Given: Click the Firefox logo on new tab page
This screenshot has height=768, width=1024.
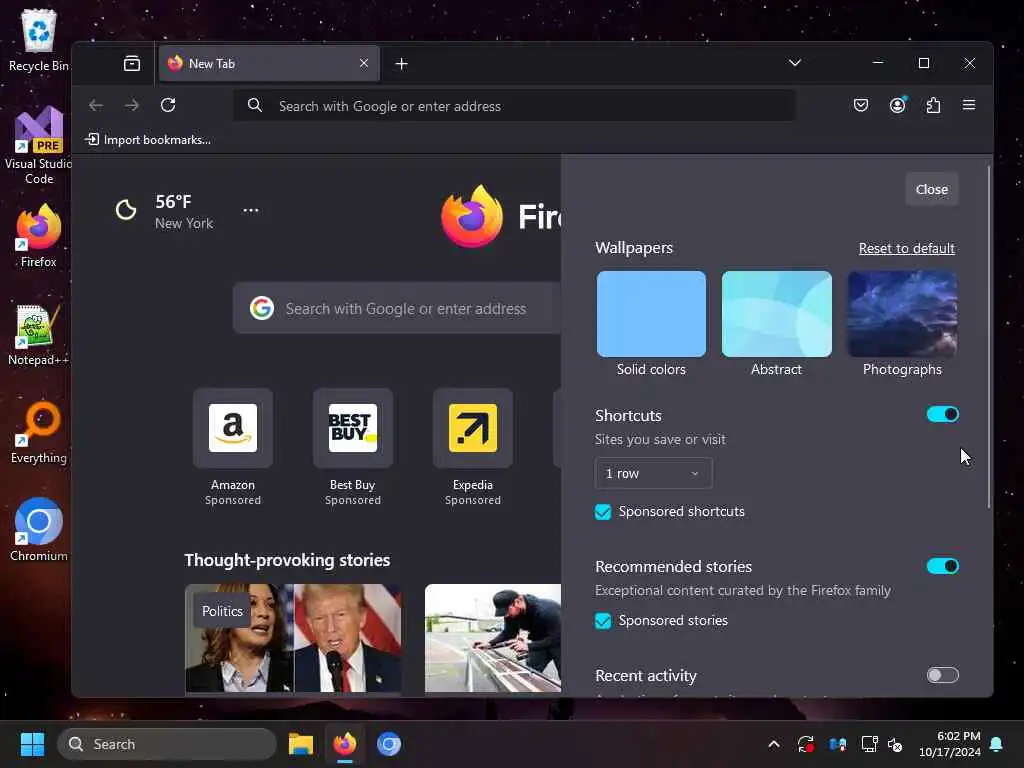Looking at the screenshot, I should (x=472, y=216).
